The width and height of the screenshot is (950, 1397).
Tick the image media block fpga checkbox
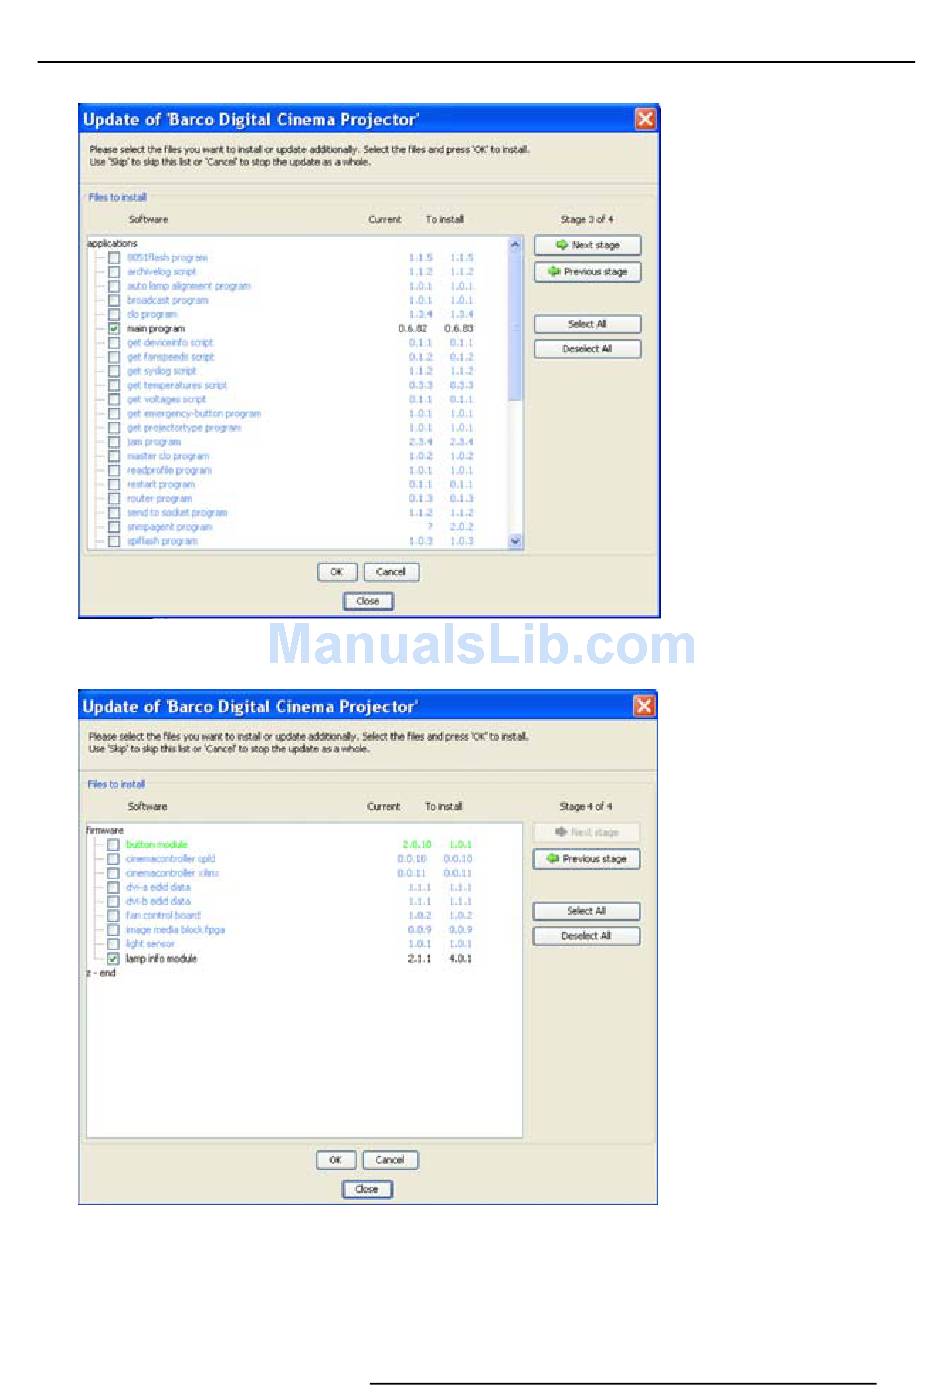point(113,930)
